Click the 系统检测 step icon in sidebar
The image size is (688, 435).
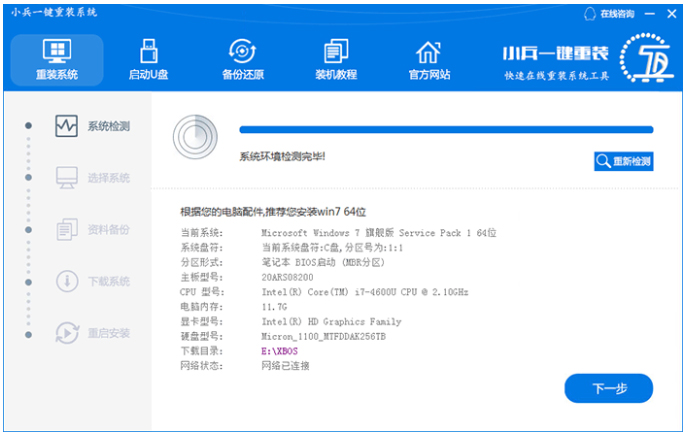(x=67, y=126)
